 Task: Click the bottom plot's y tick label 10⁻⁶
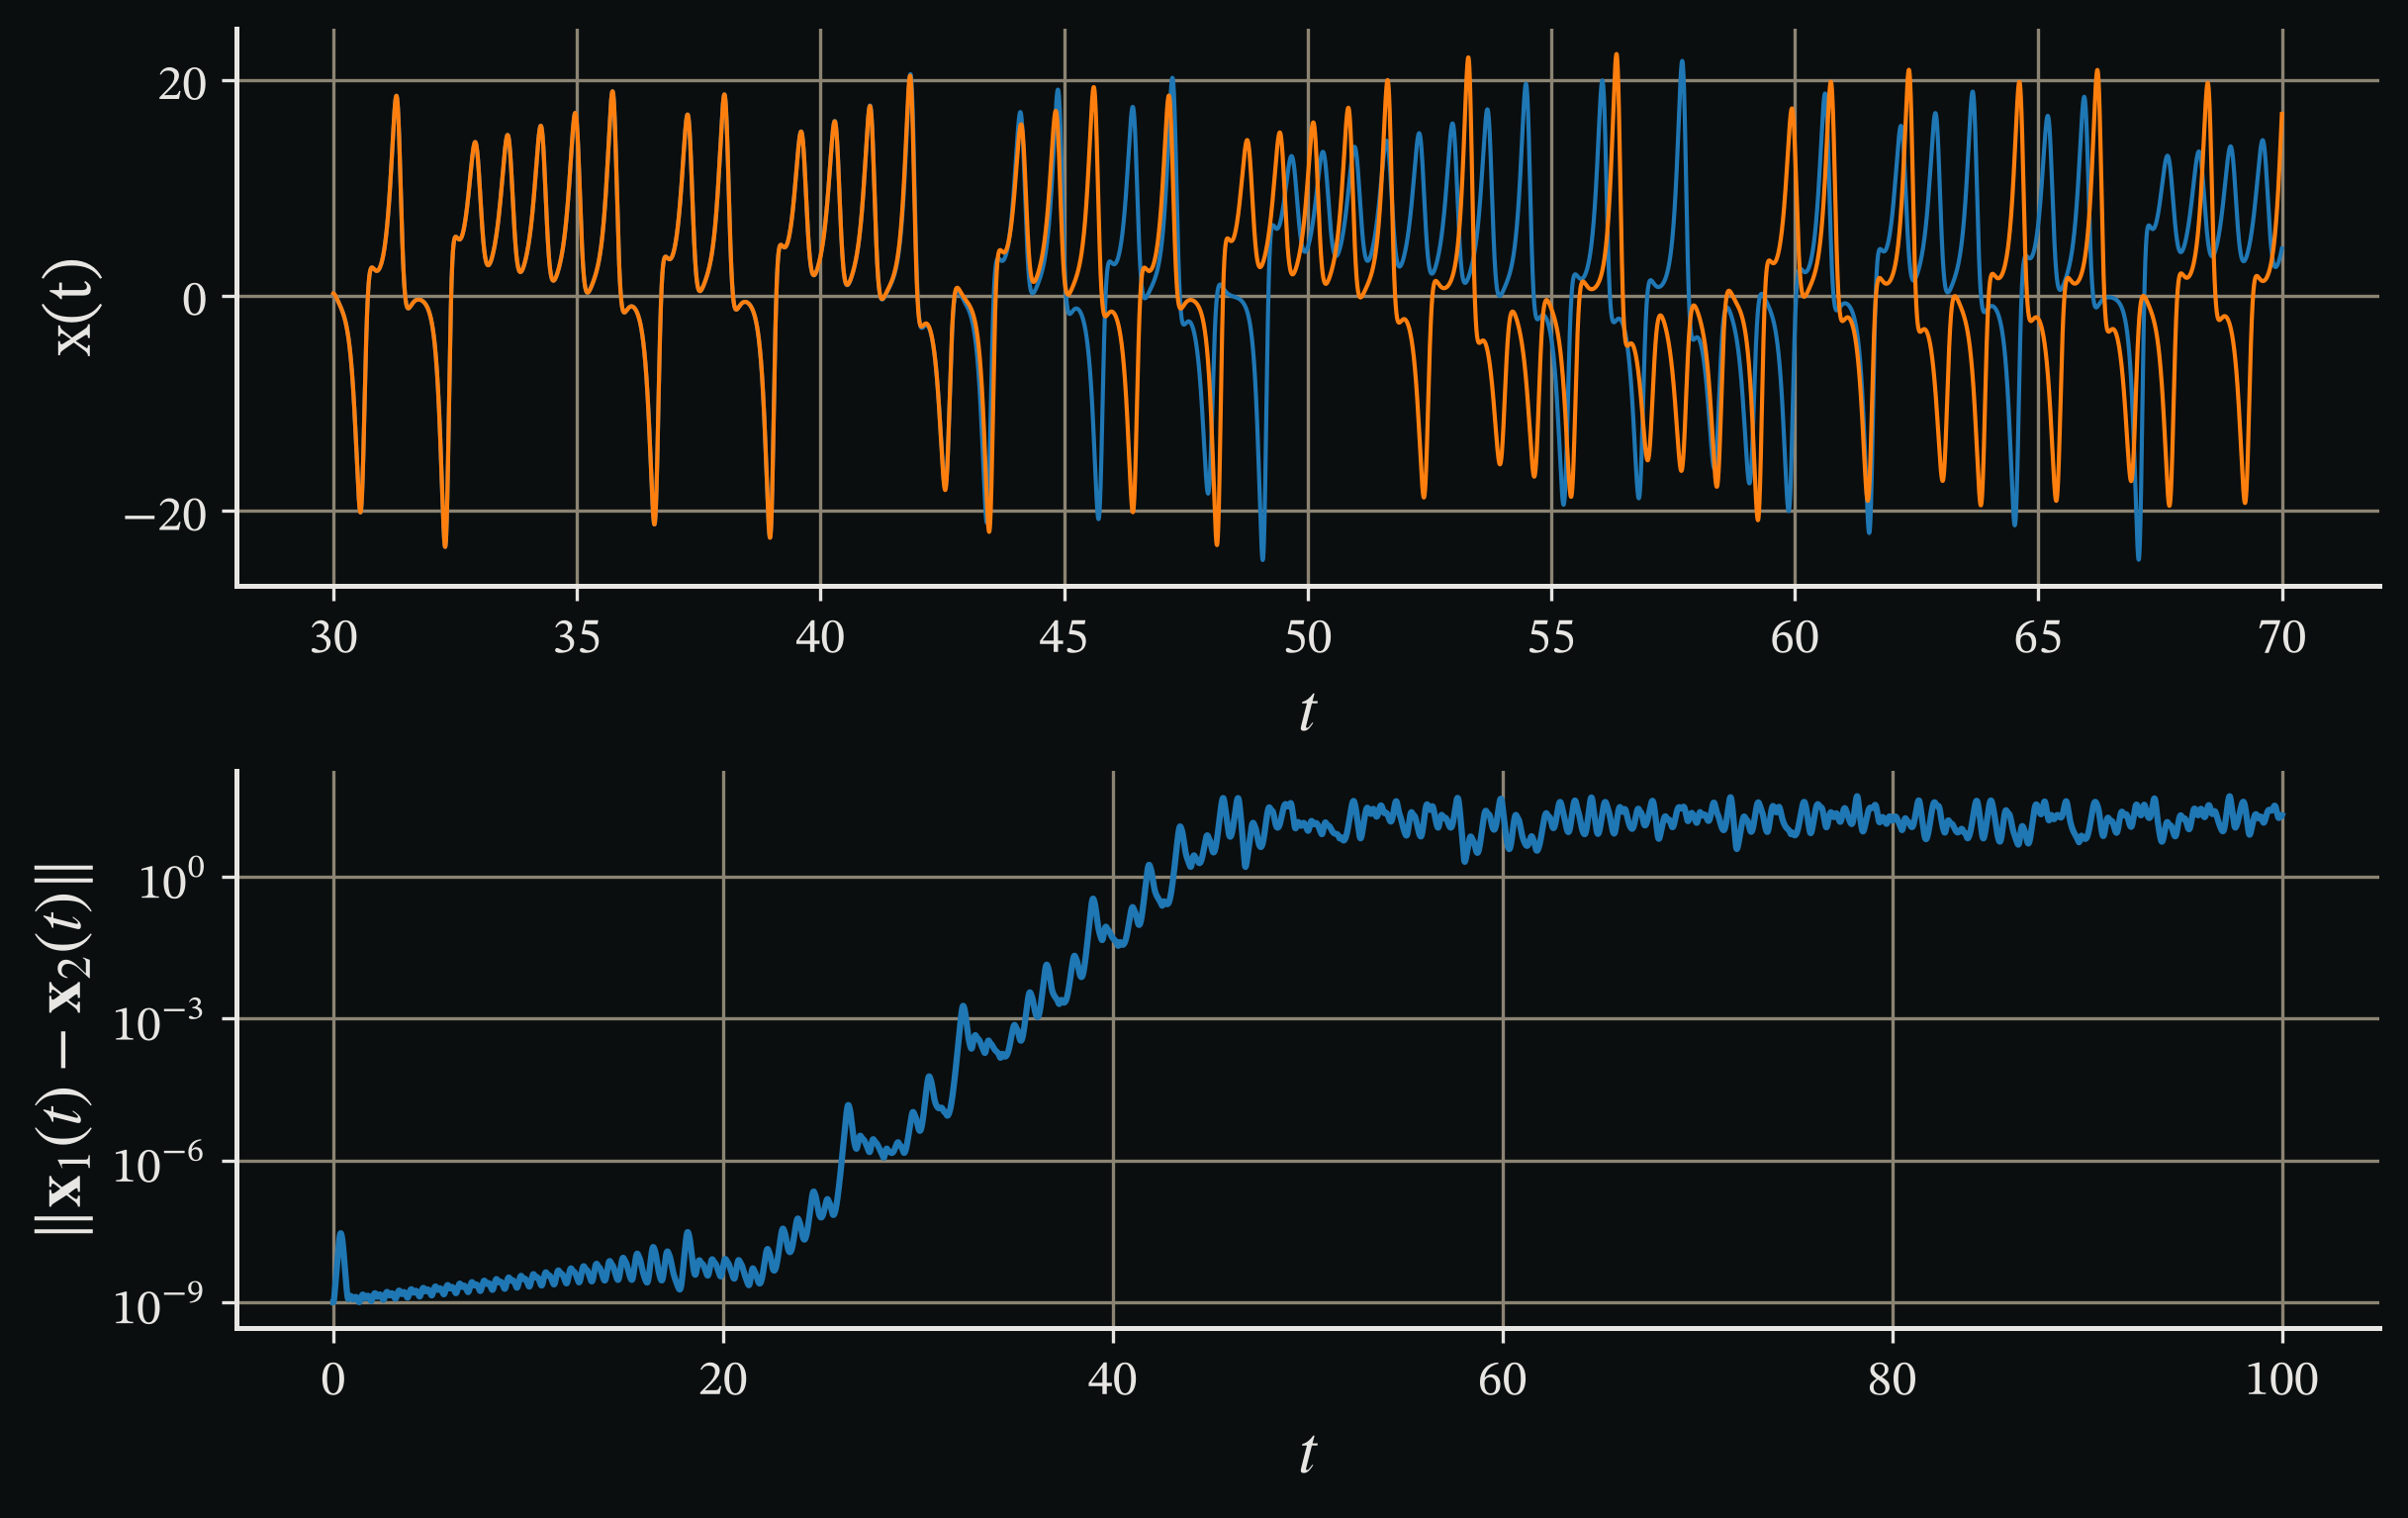coord(158,1164)
